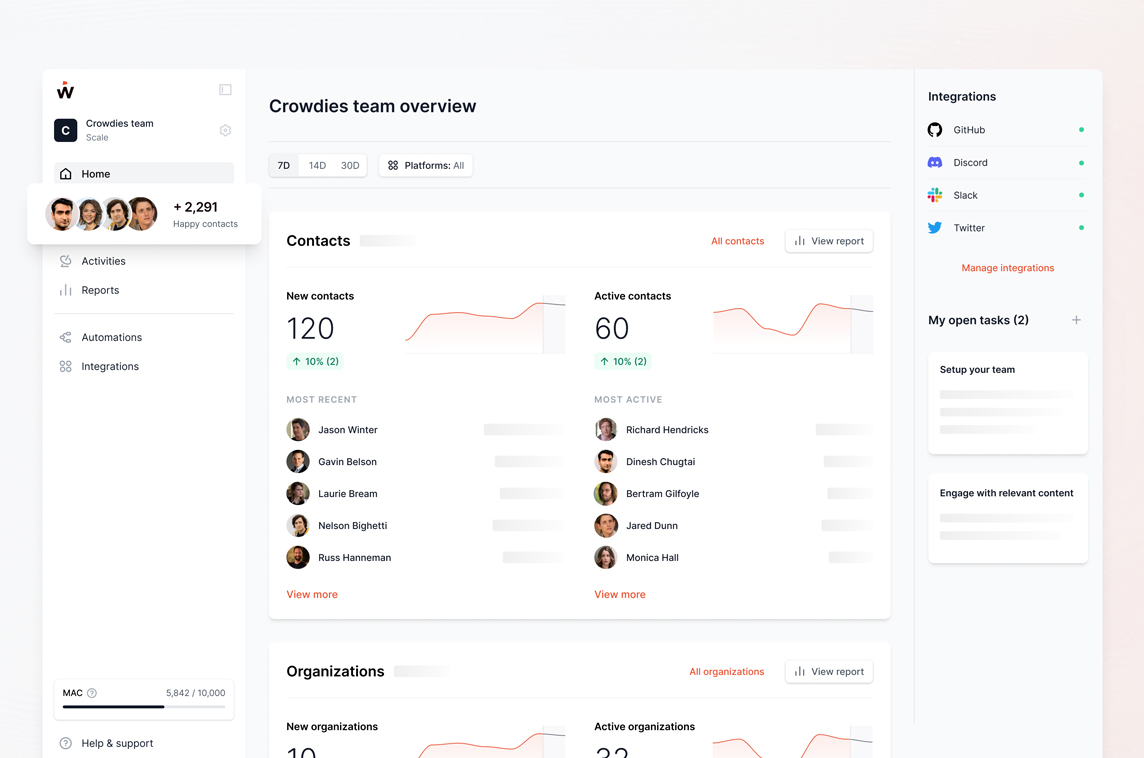Click GitHub's green status dot
The width and height of the screenshot is (1144, 758).
tap(1081, 130)
